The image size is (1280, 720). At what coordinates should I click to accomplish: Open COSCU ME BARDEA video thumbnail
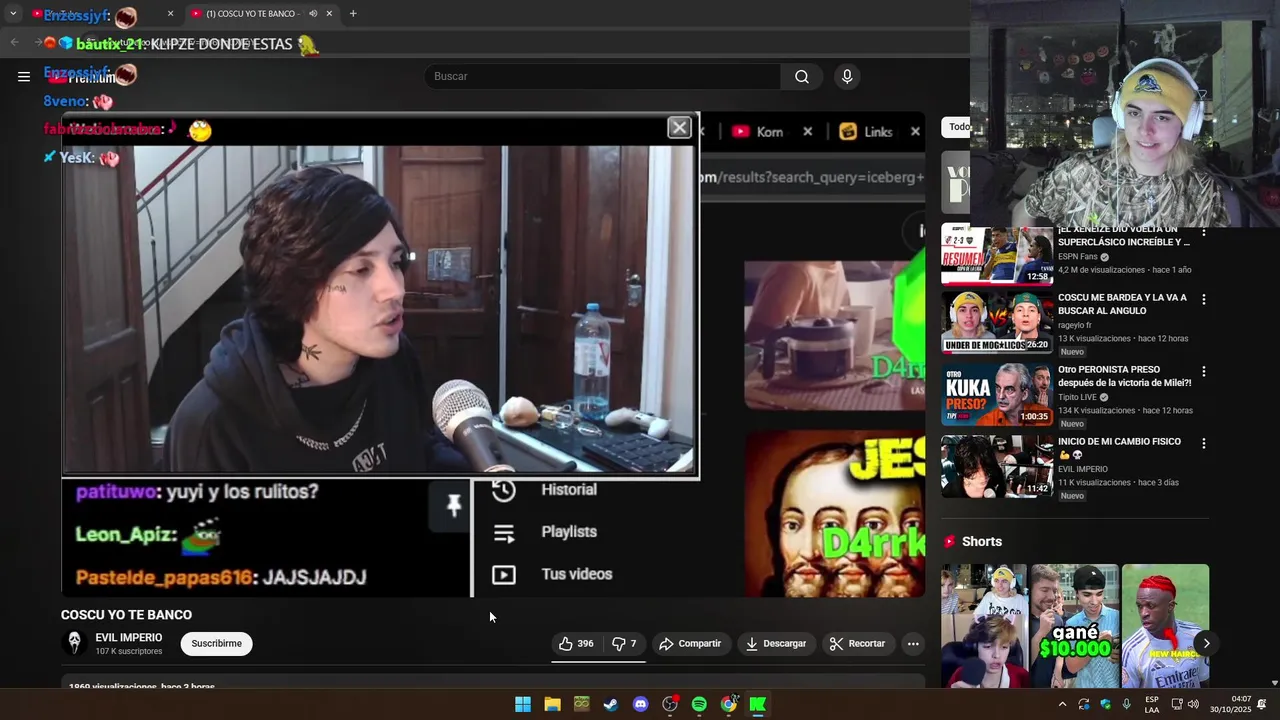997,322
